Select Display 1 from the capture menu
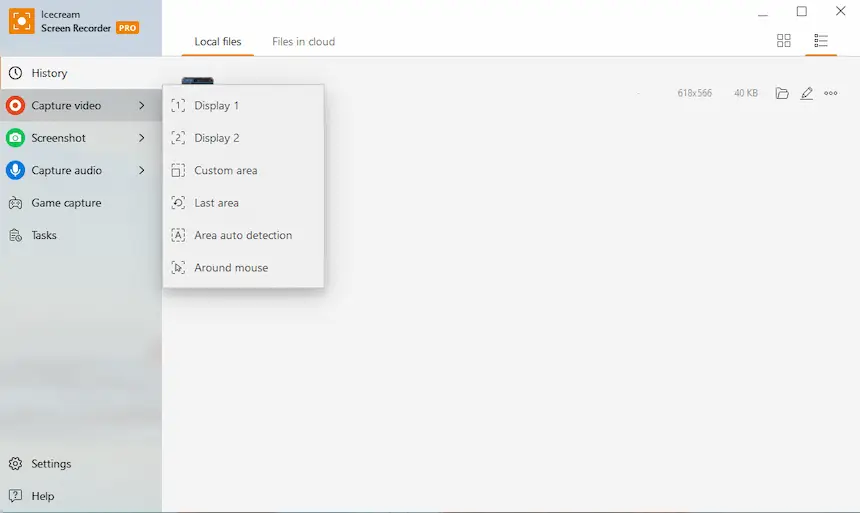Screen dimensions: 860x513 pos(244,105)
